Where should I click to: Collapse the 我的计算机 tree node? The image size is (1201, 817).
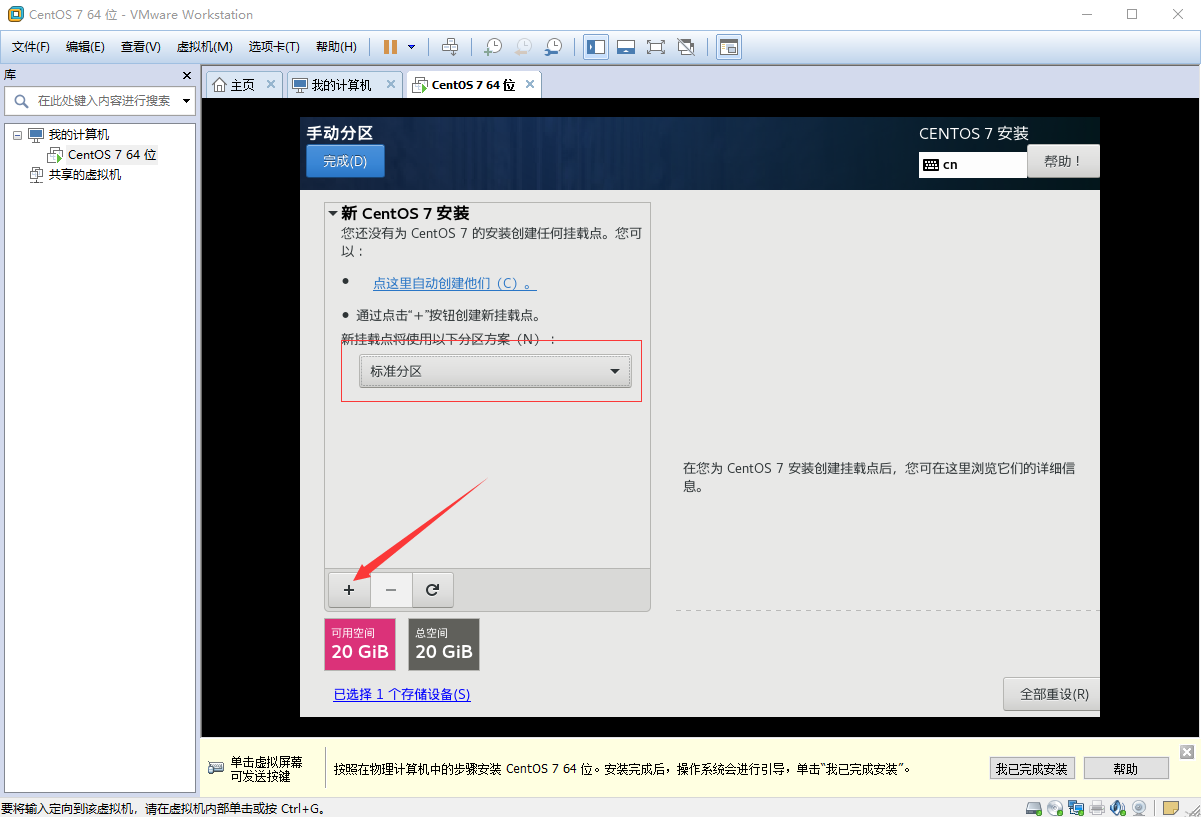(x=17, y=135)
